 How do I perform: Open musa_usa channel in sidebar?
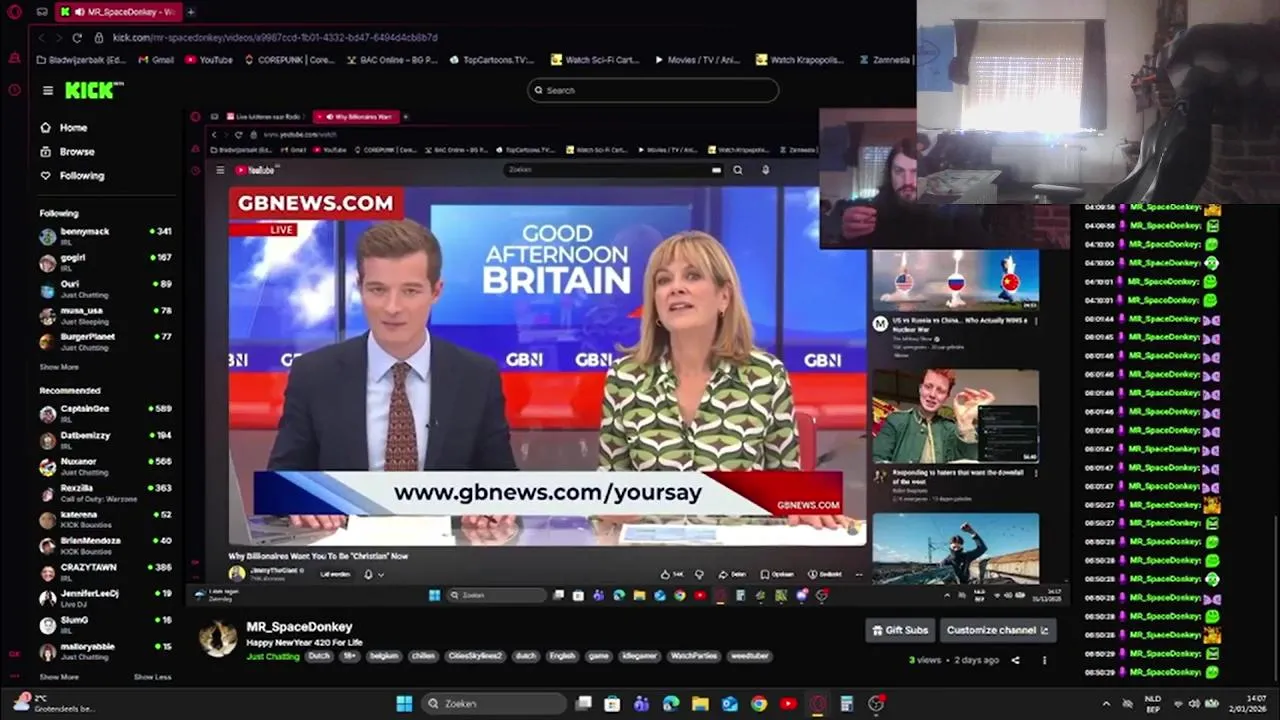[105, 315]
